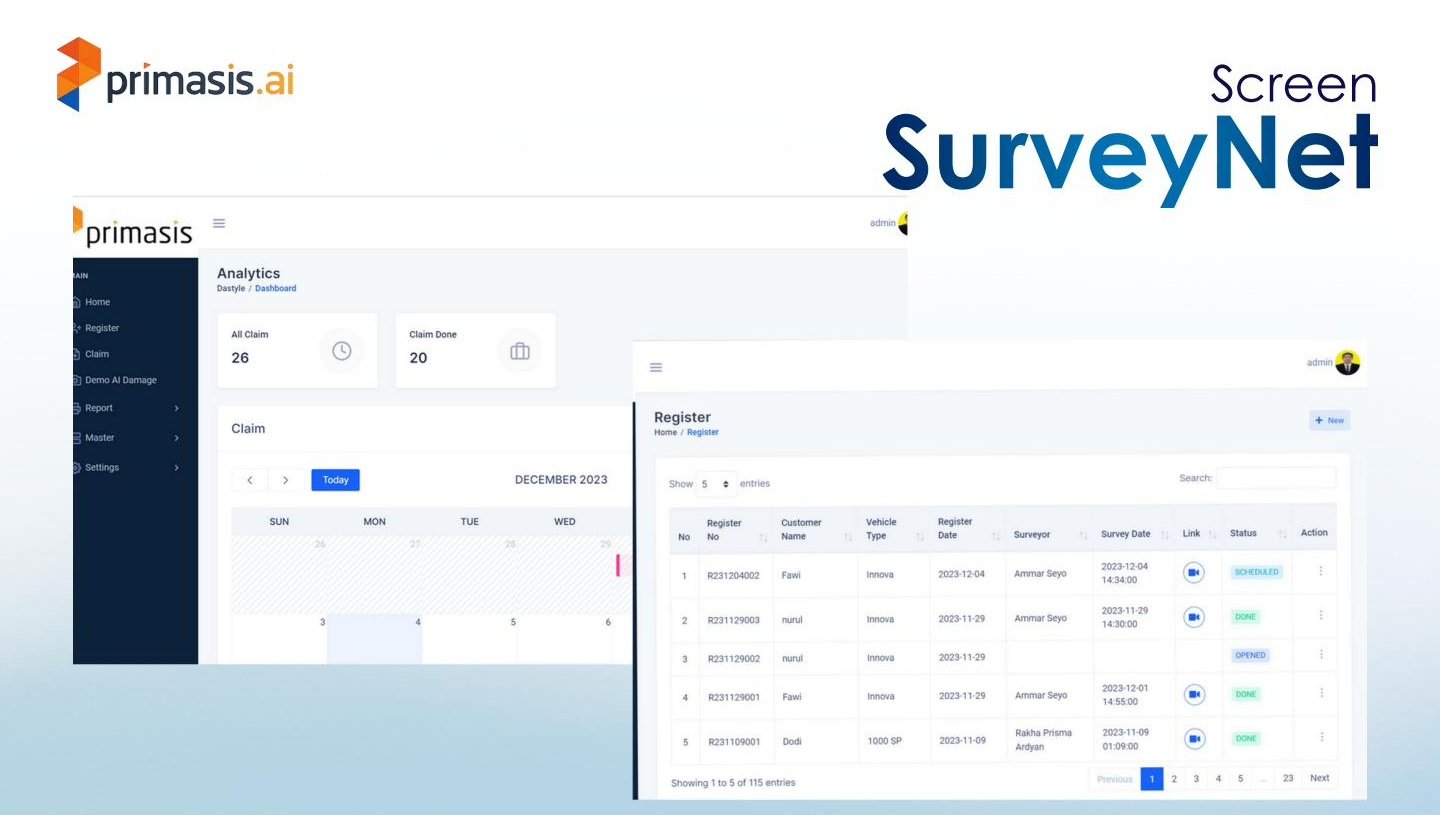Click the primasis.ai logo at top
1440x815 pixels.
[x=176, y=74]
